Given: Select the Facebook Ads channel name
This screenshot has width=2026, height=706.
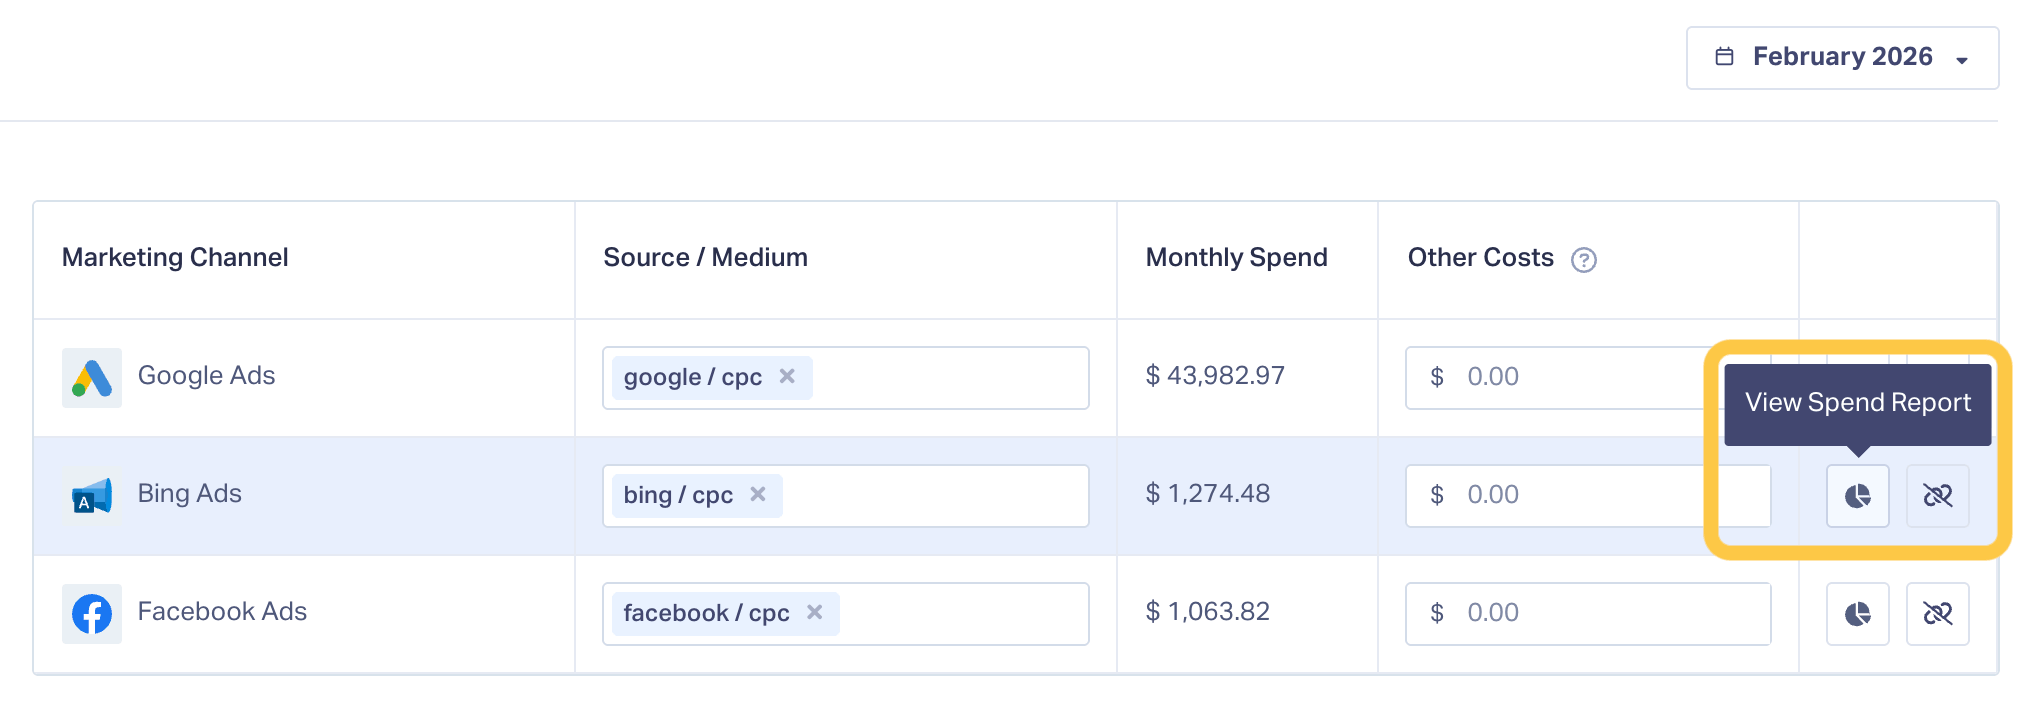Looking at the screenshot, I should pyautogui.click(x=222, y=612).
